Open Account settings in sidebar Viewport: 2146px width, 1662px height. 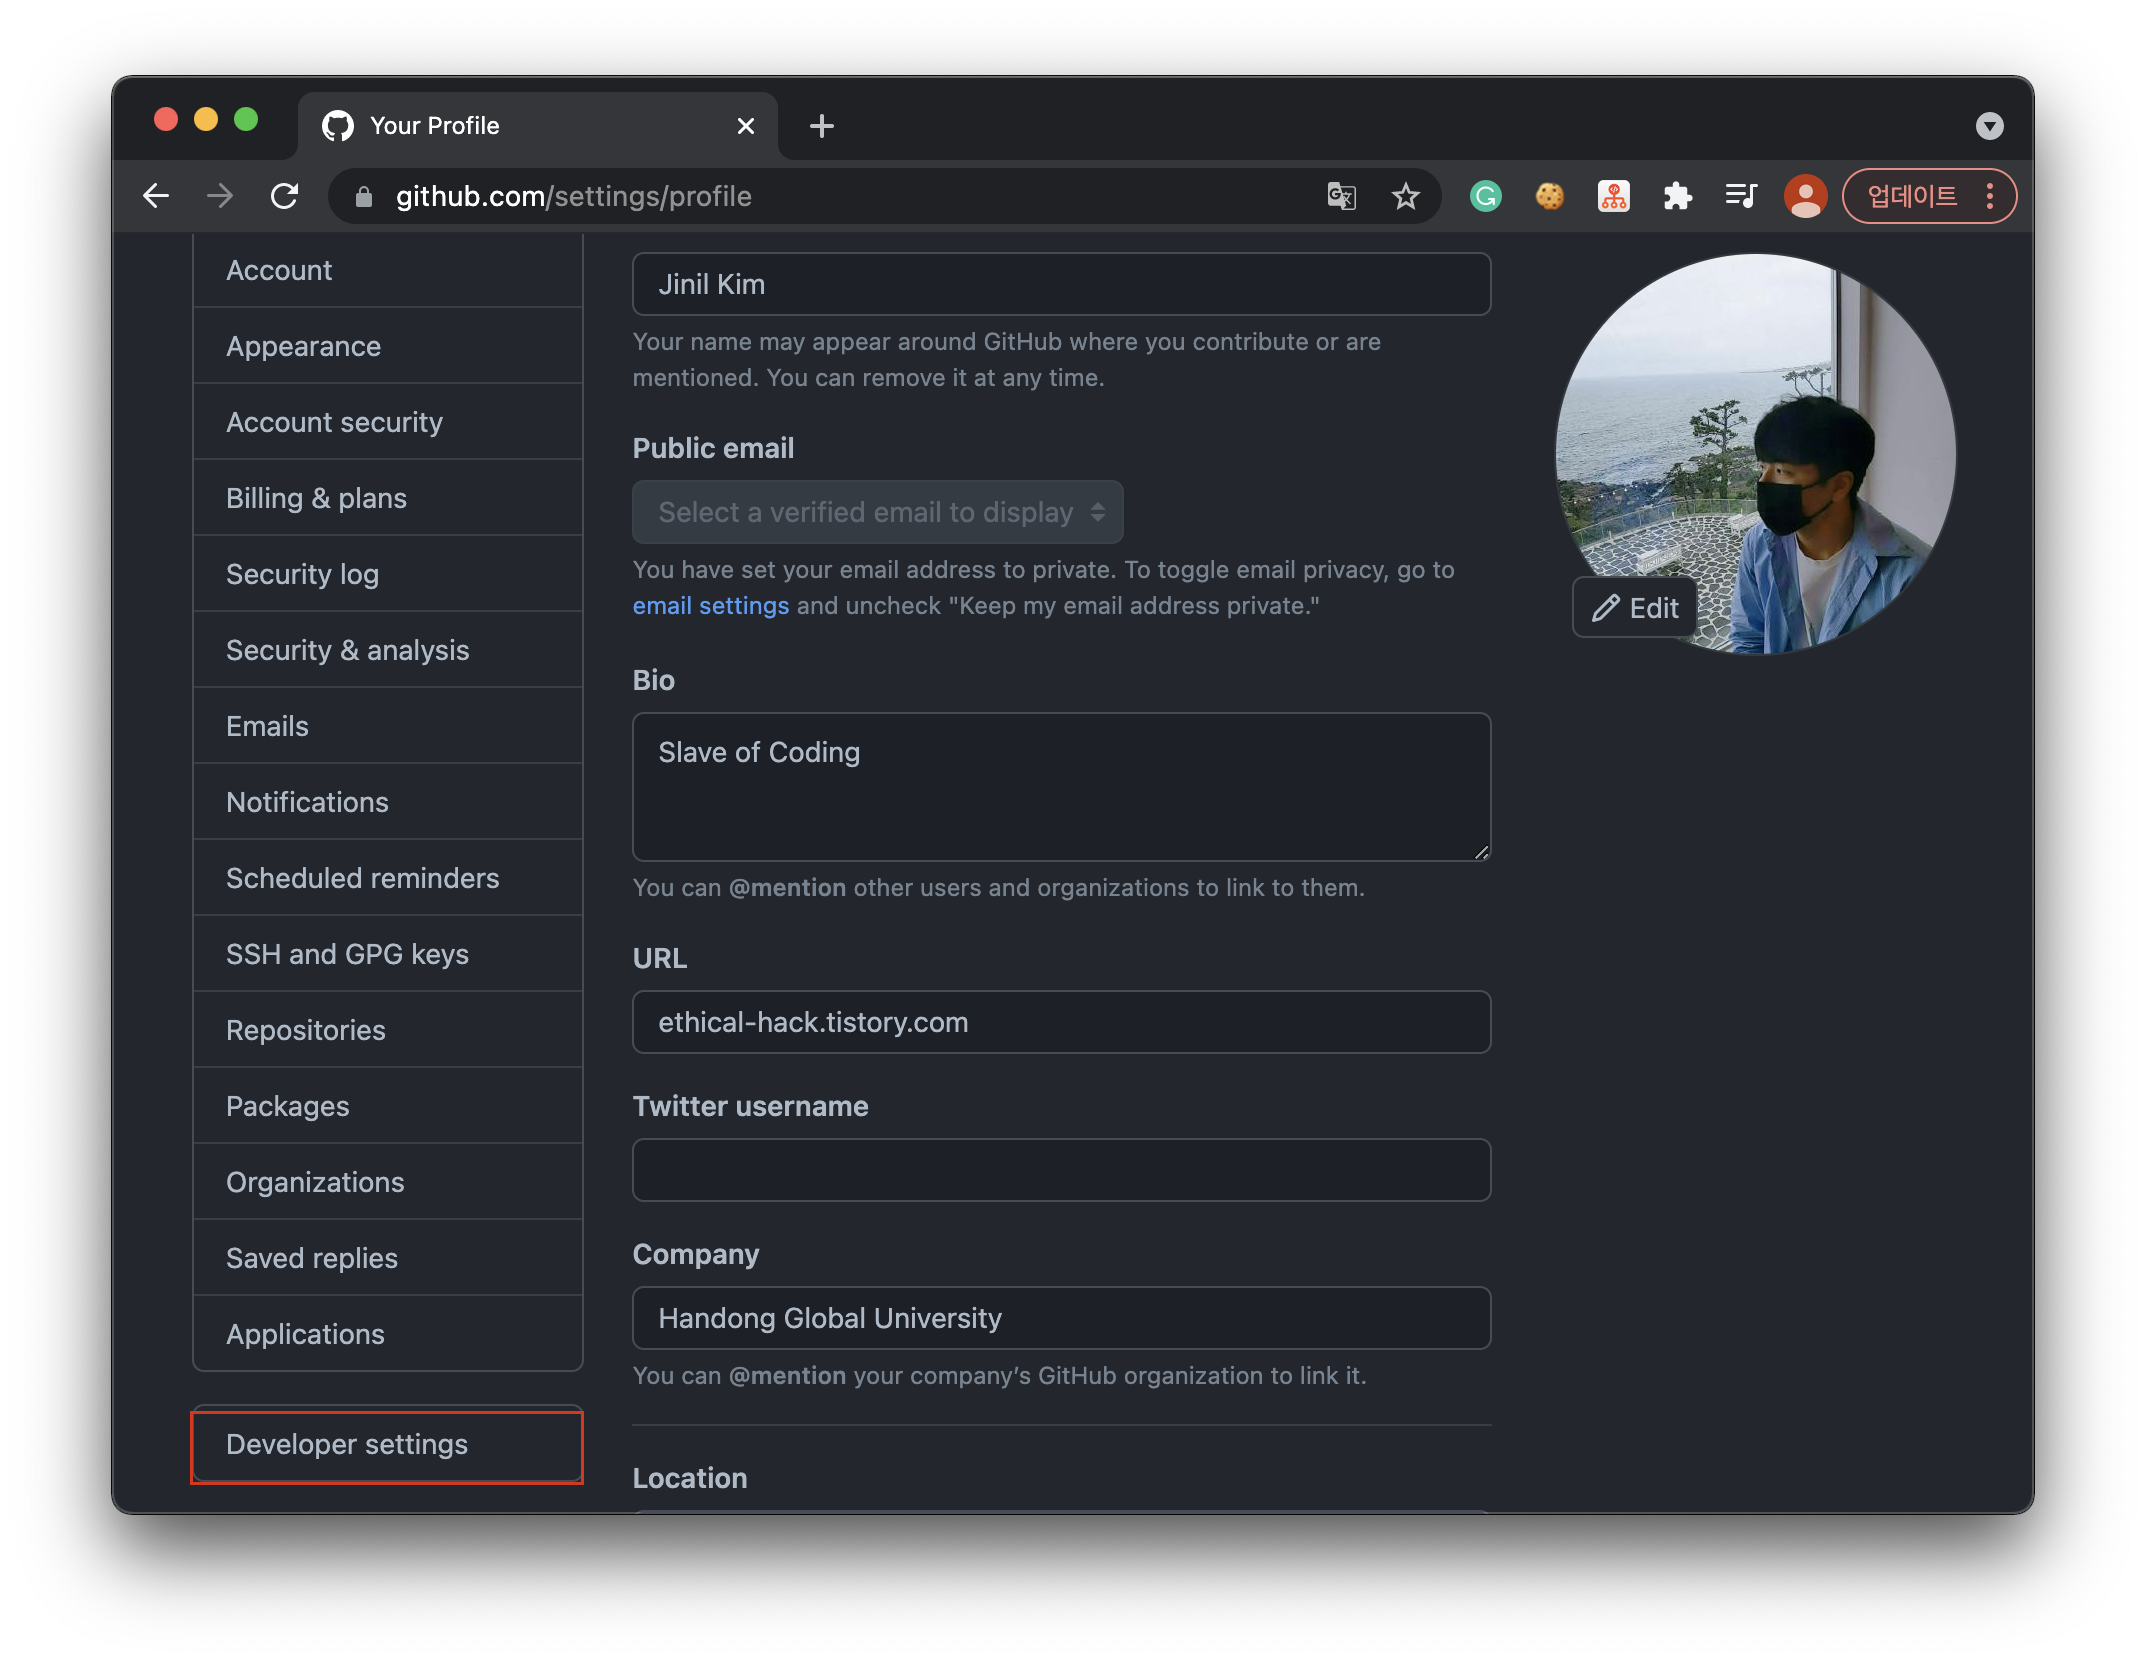pyautogui.click(x=388, y=270)
